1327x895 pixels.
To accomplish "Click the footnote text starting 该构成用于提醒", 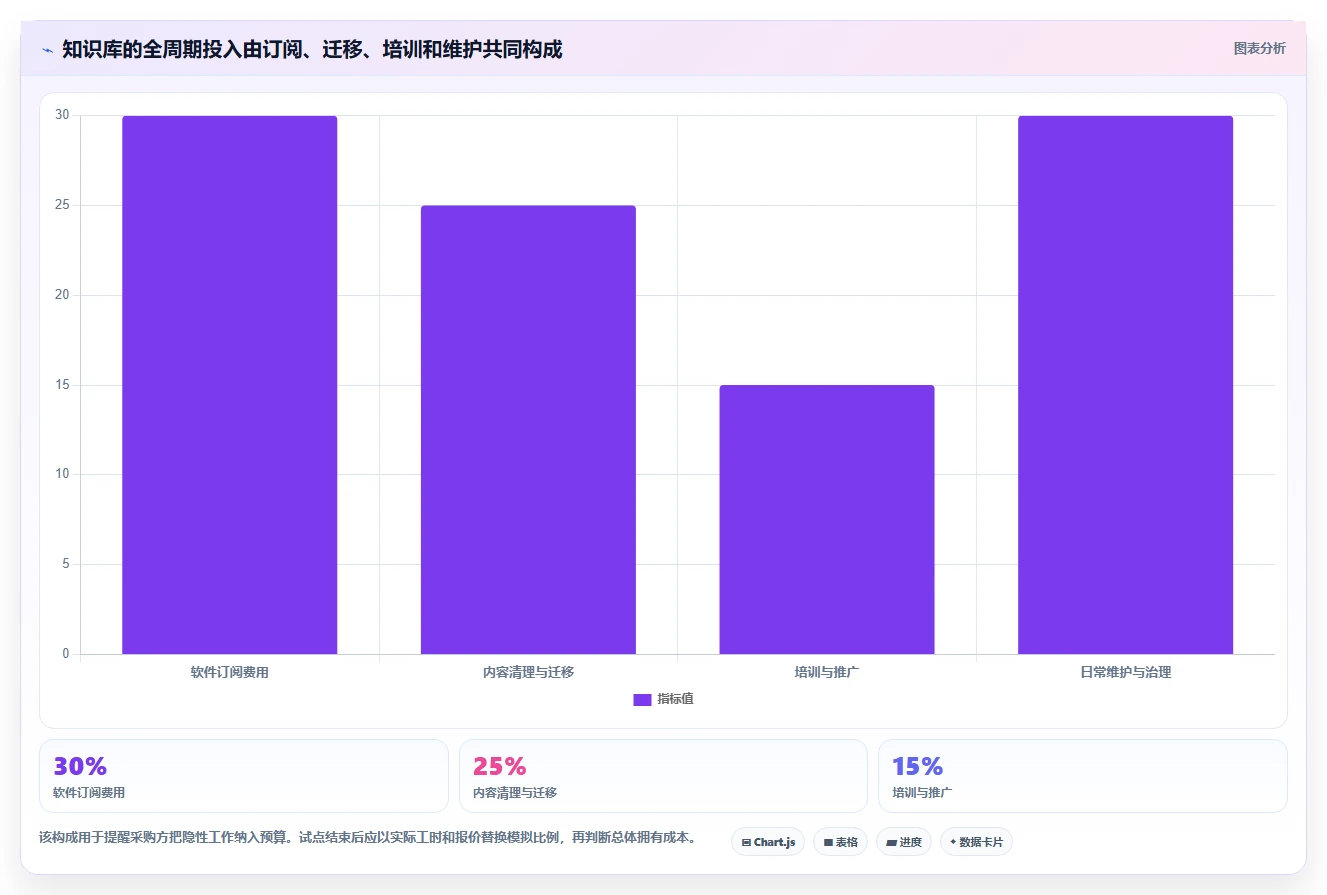I will [x=367, y=838].
